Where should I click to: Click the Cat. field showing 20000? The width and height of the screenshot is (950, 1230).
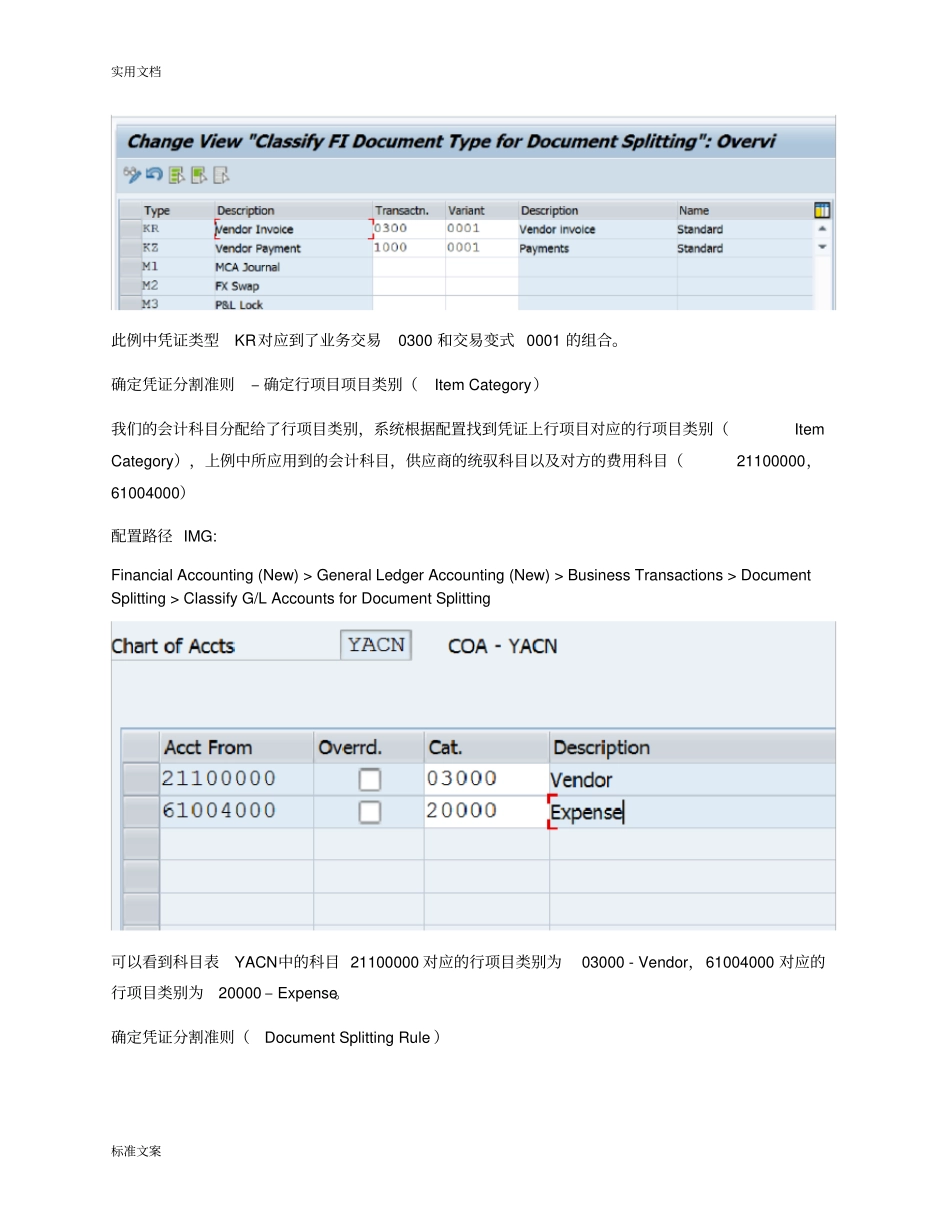click(486, 812)
